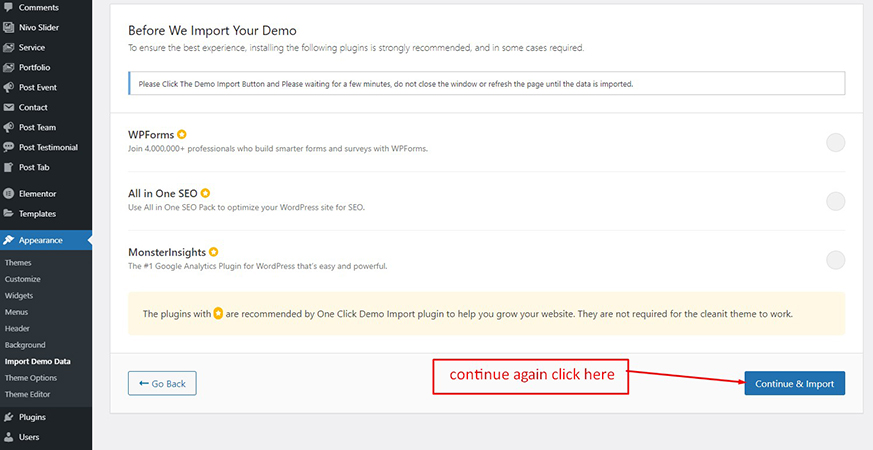Click the Users icon in sidebar

(9, 437)
